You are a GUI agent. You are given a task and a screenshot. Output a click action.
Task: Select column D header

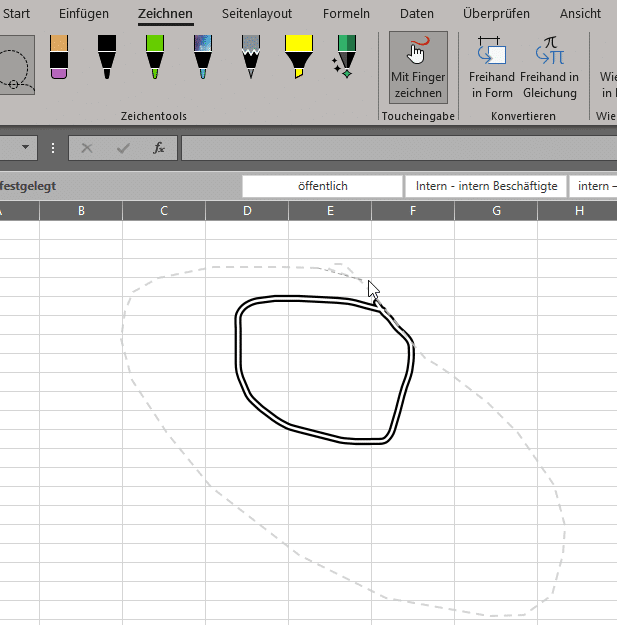pyautogui.click(x=247, y=211)
